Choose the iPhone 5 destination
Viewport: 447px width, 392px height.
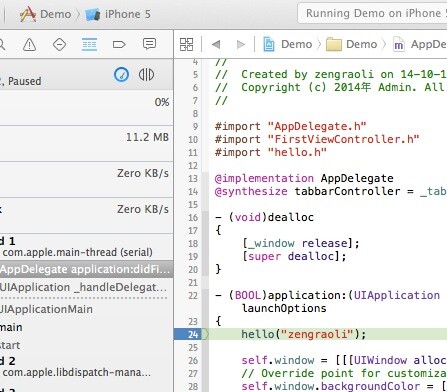point(118,14)
